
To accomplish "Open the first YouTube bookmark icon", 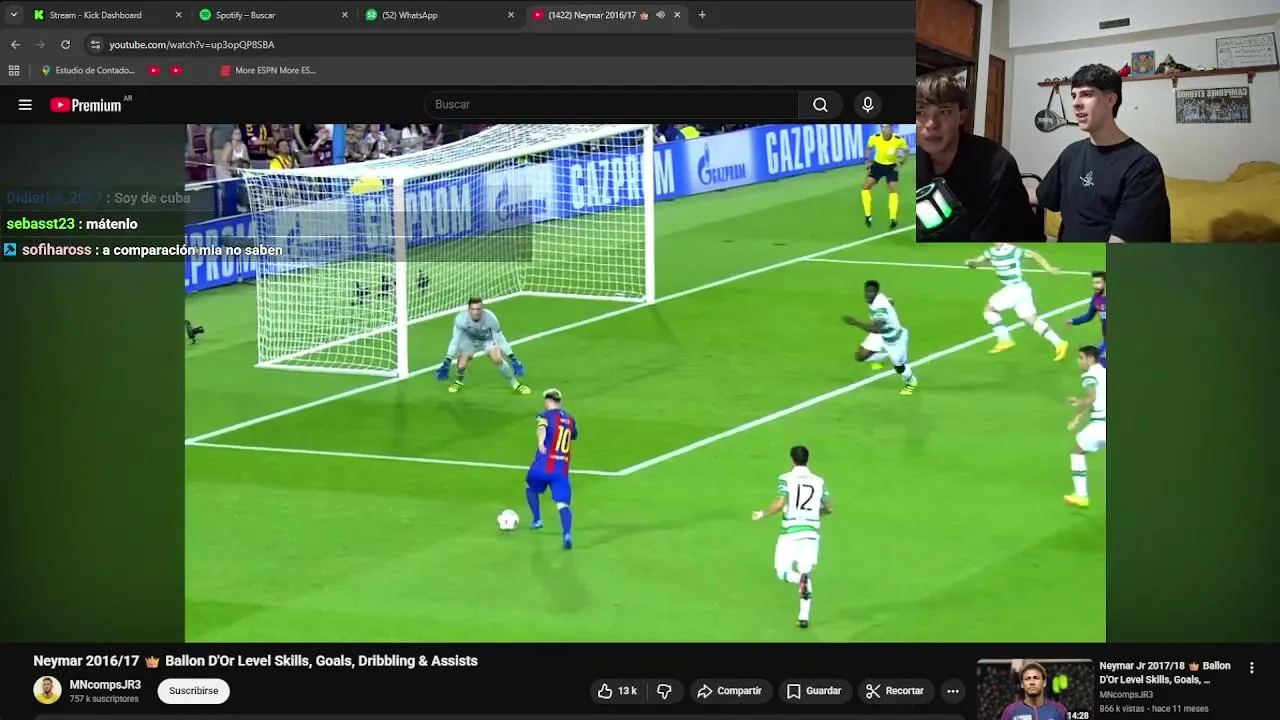I will point(154,70).
